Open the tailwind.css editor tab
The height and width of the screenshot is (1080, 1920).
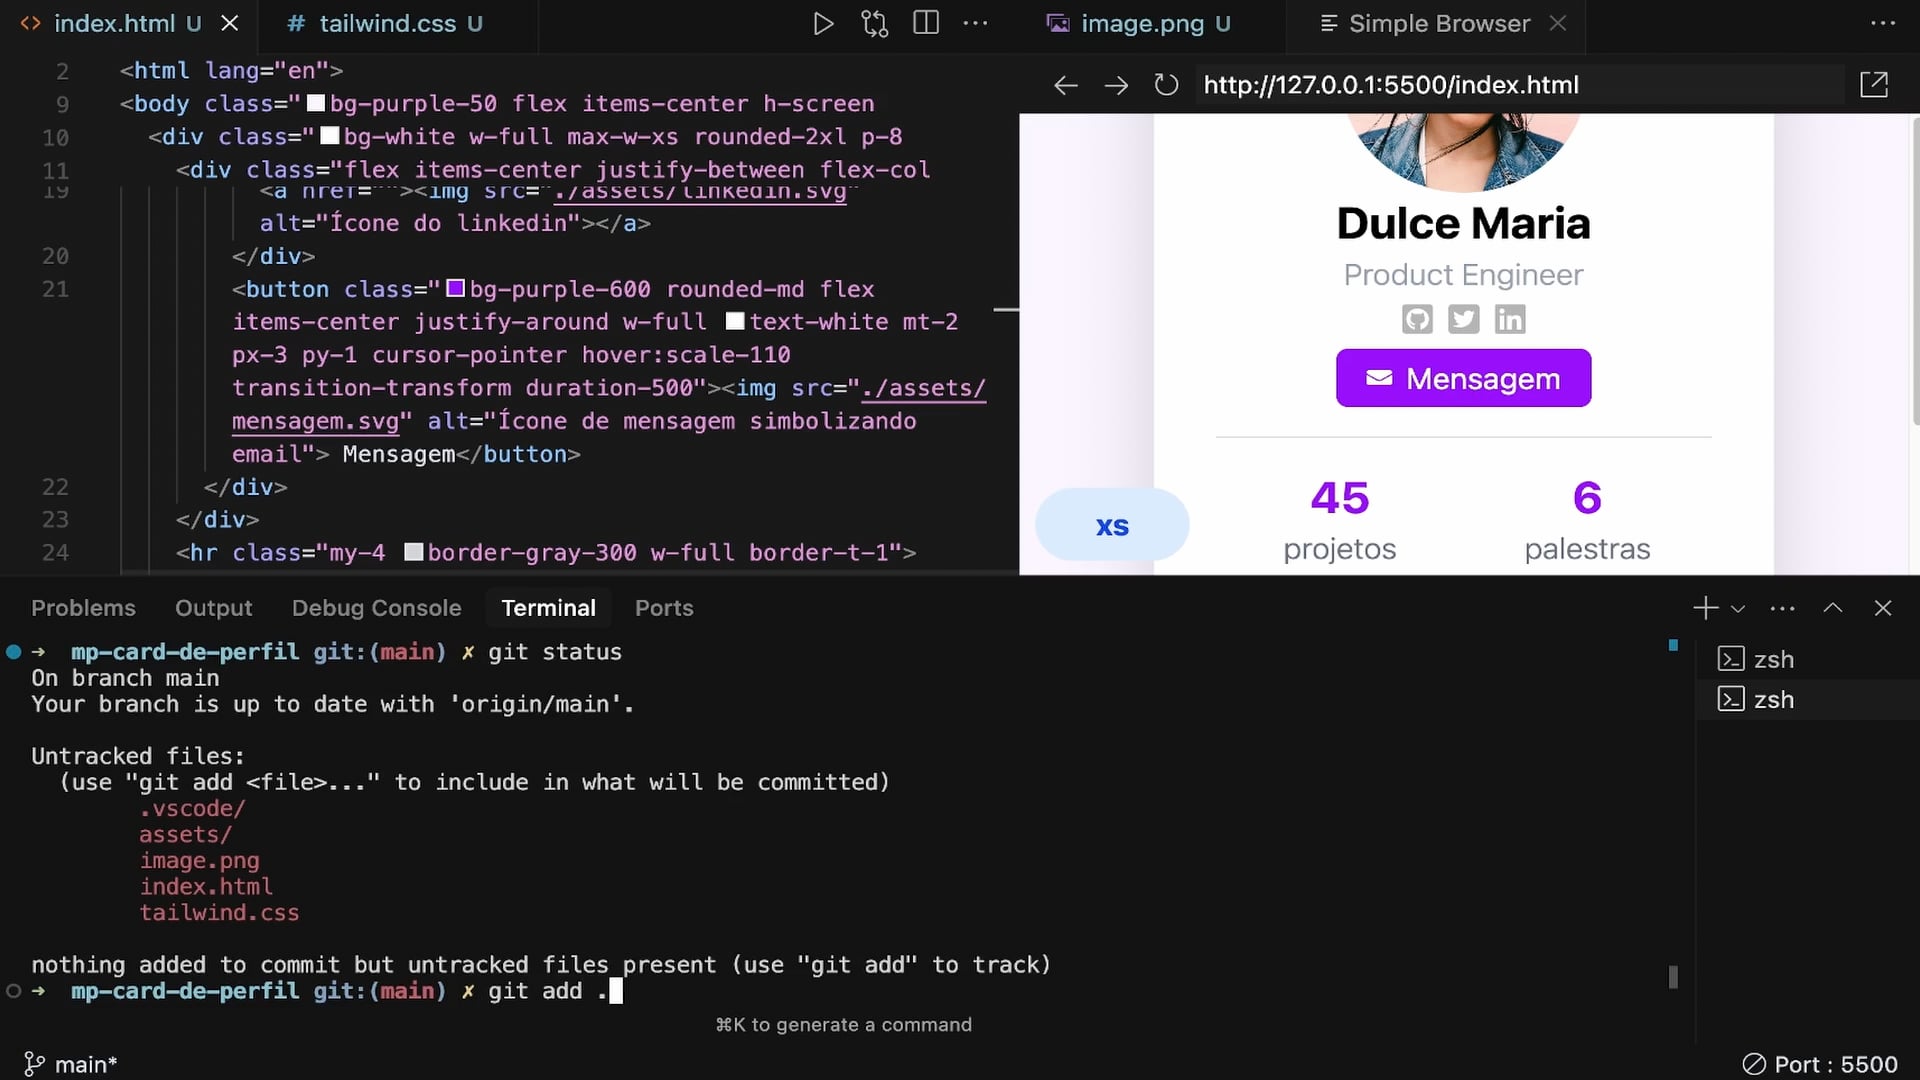pyautogui.click(x=387, y=23)
